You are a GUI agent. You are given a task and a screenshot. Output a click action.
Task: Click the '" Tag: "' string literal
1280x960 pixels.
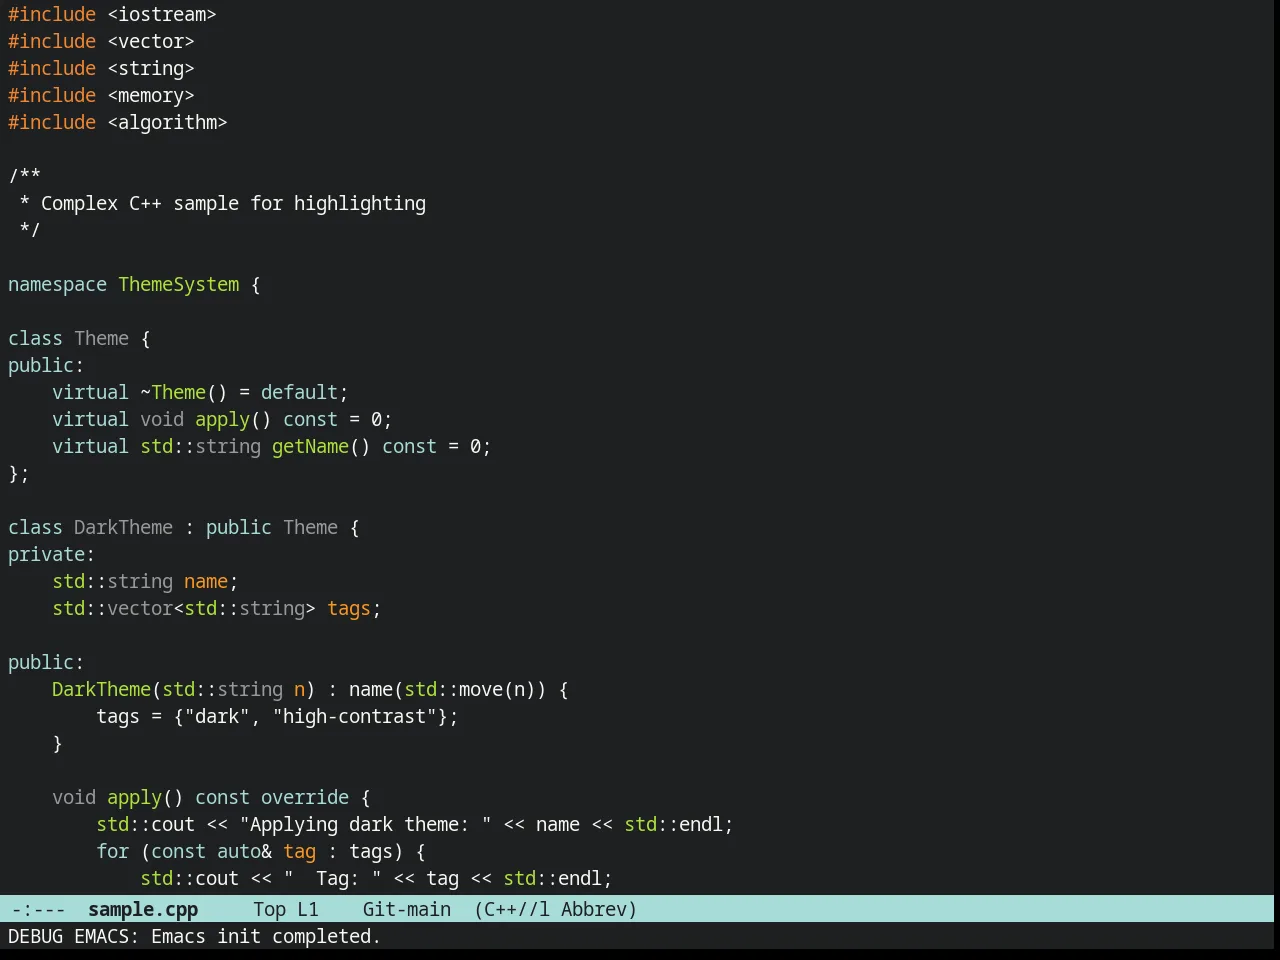pyautogui.click(x=332, y=878)
